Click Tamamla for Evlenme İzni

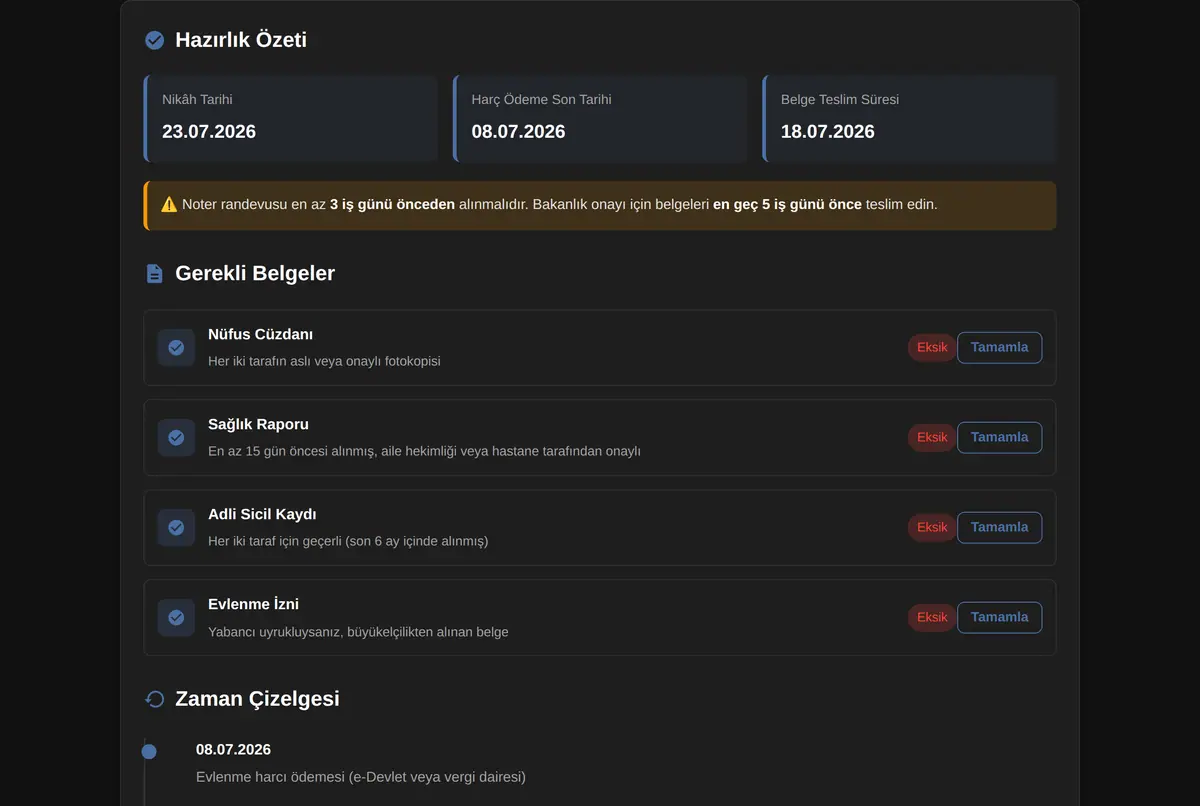pyautogui.click(x=999, y=617)
